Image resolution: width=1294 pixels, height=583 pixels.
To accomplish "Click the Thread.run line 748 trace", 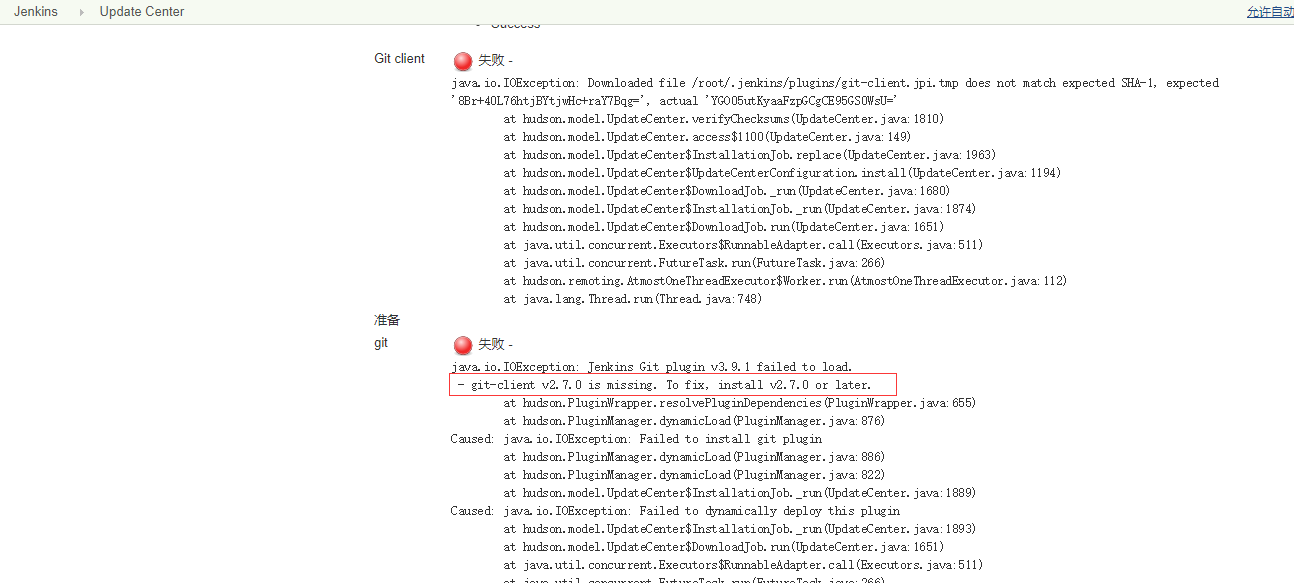I will 633,299.
